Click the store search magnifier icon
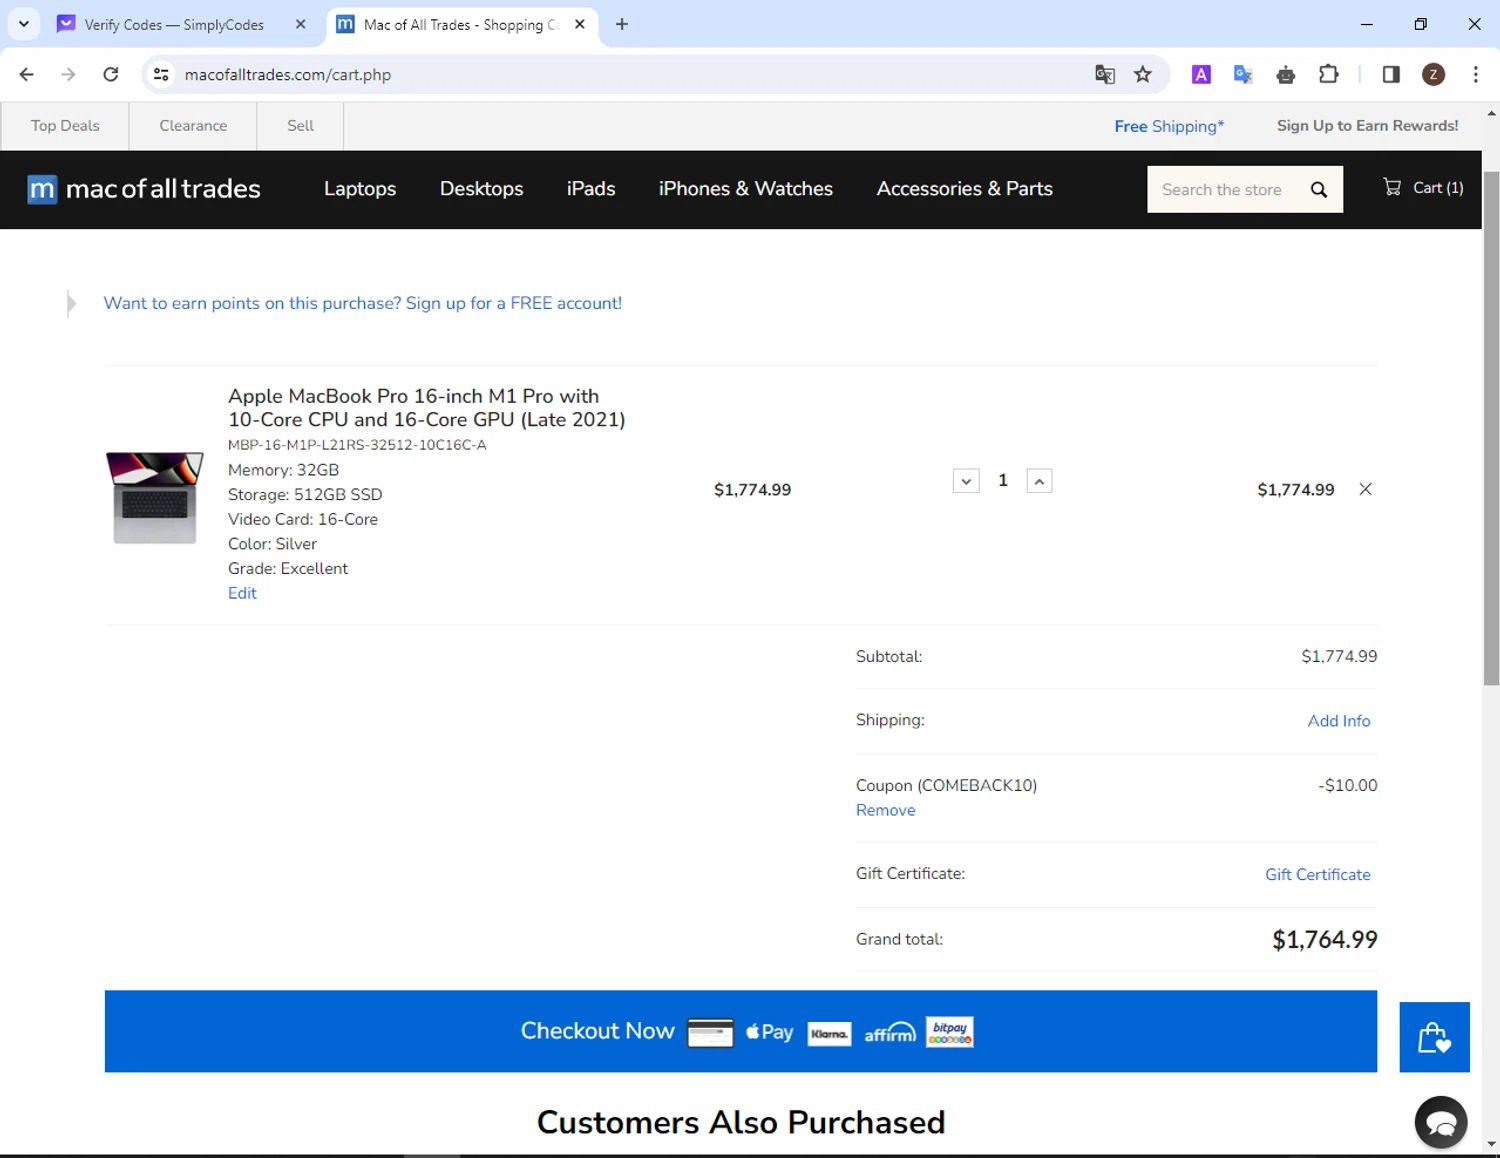This screenshot has width=1500, height=1158. click(x=1319, y=189)
